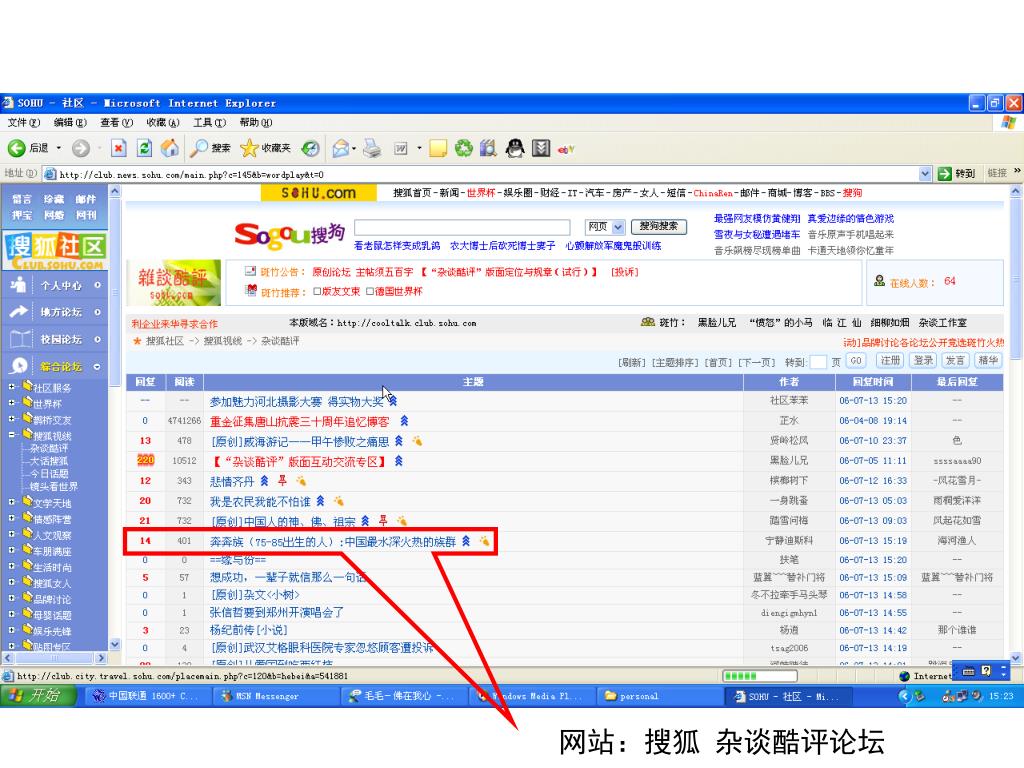Expand the 社区服务 tree node

click(11, 387)
